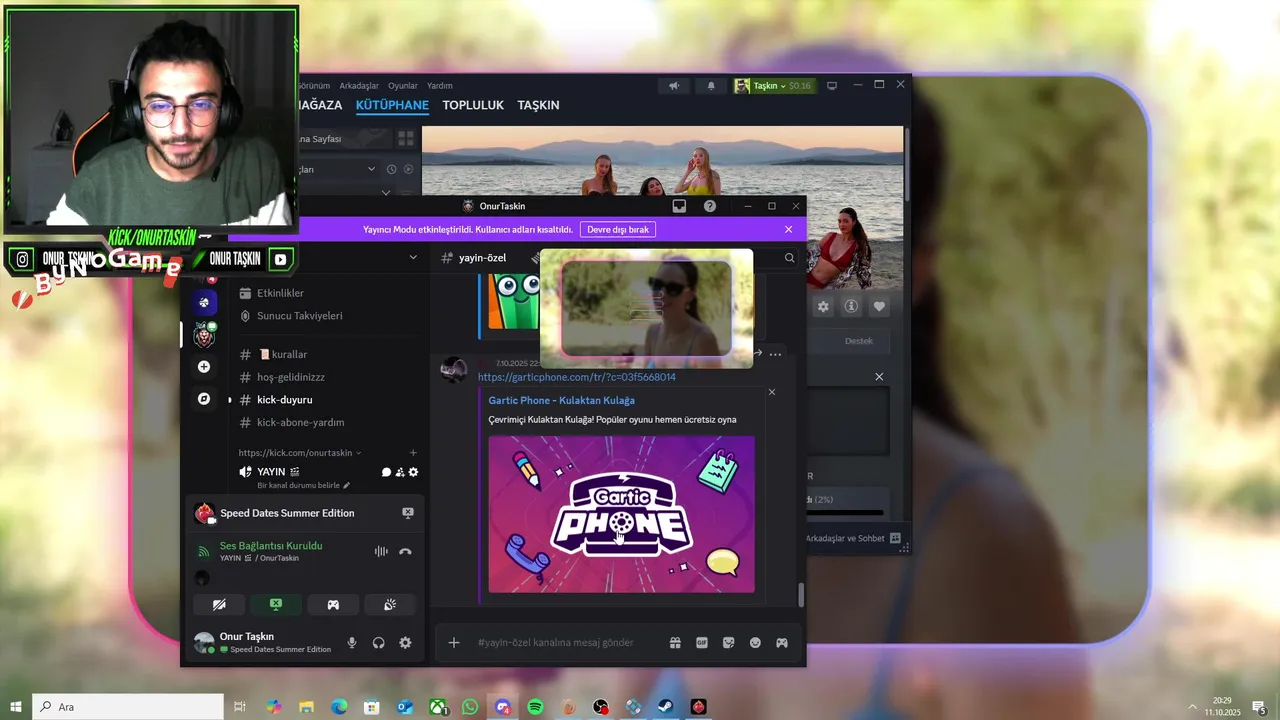Open soundboard in voice panel
The width and height of the screenshot is (1280, 720).
point(390,604)
